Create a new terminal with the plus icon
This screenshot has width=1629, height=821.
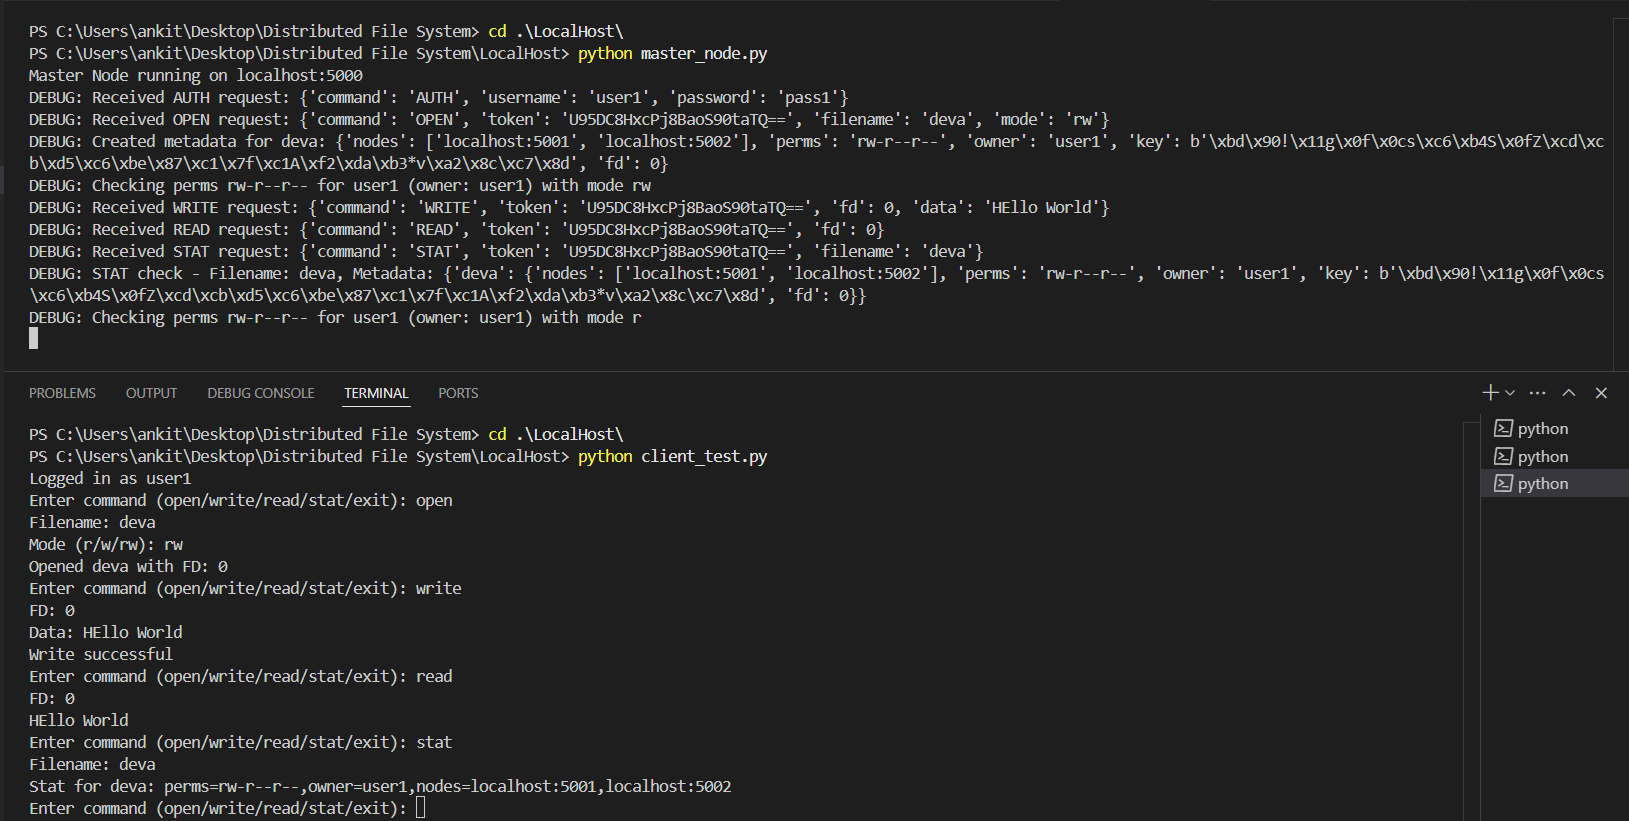click(x=1490, y=393)
